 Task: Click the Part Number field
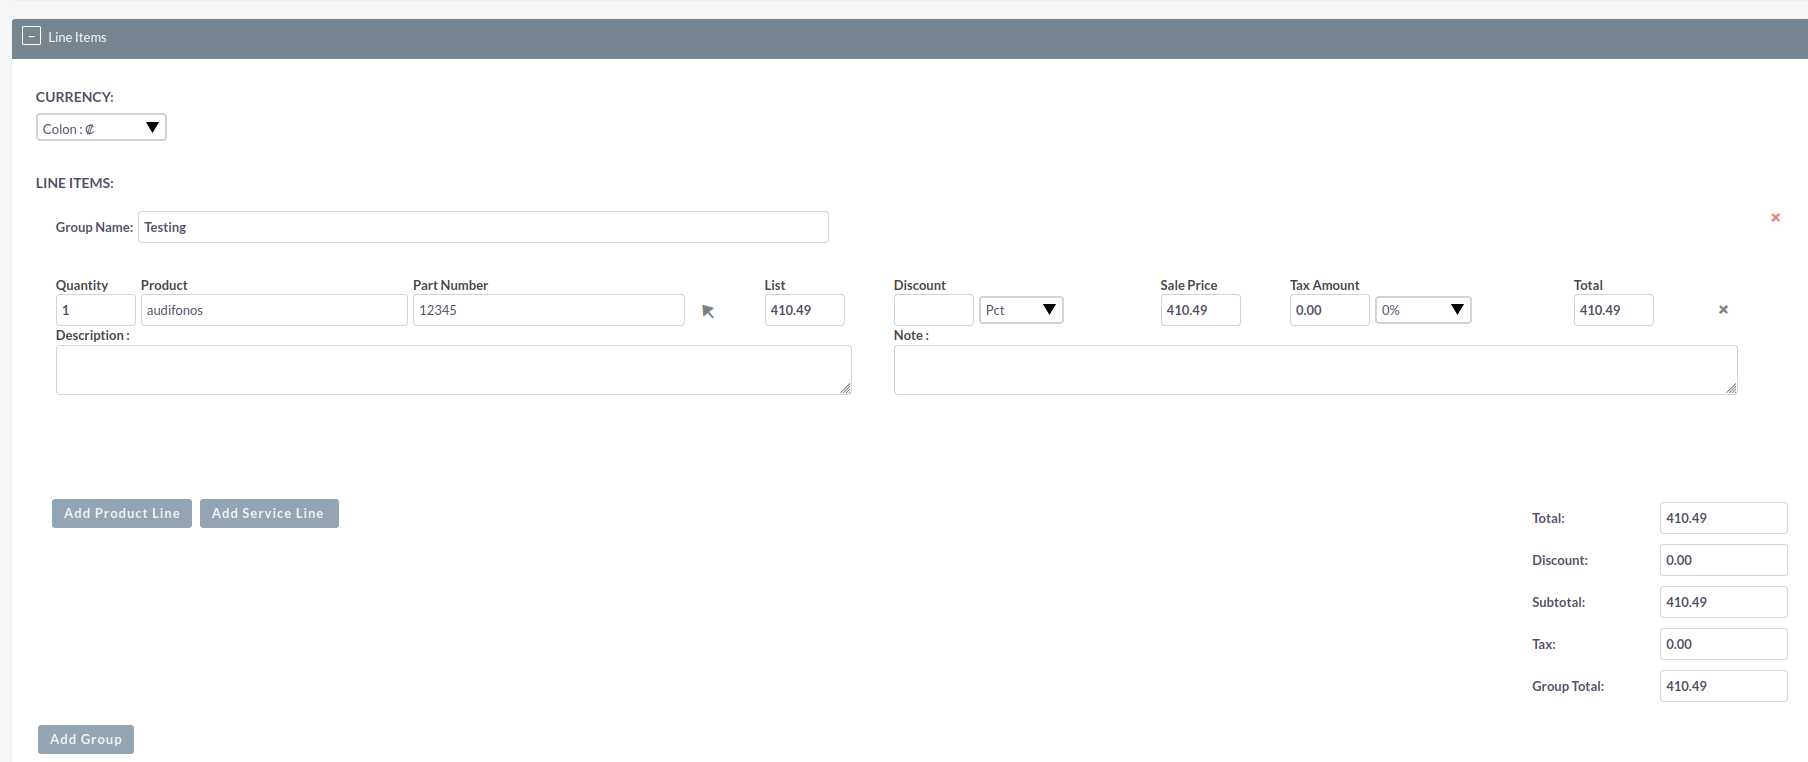548,310
